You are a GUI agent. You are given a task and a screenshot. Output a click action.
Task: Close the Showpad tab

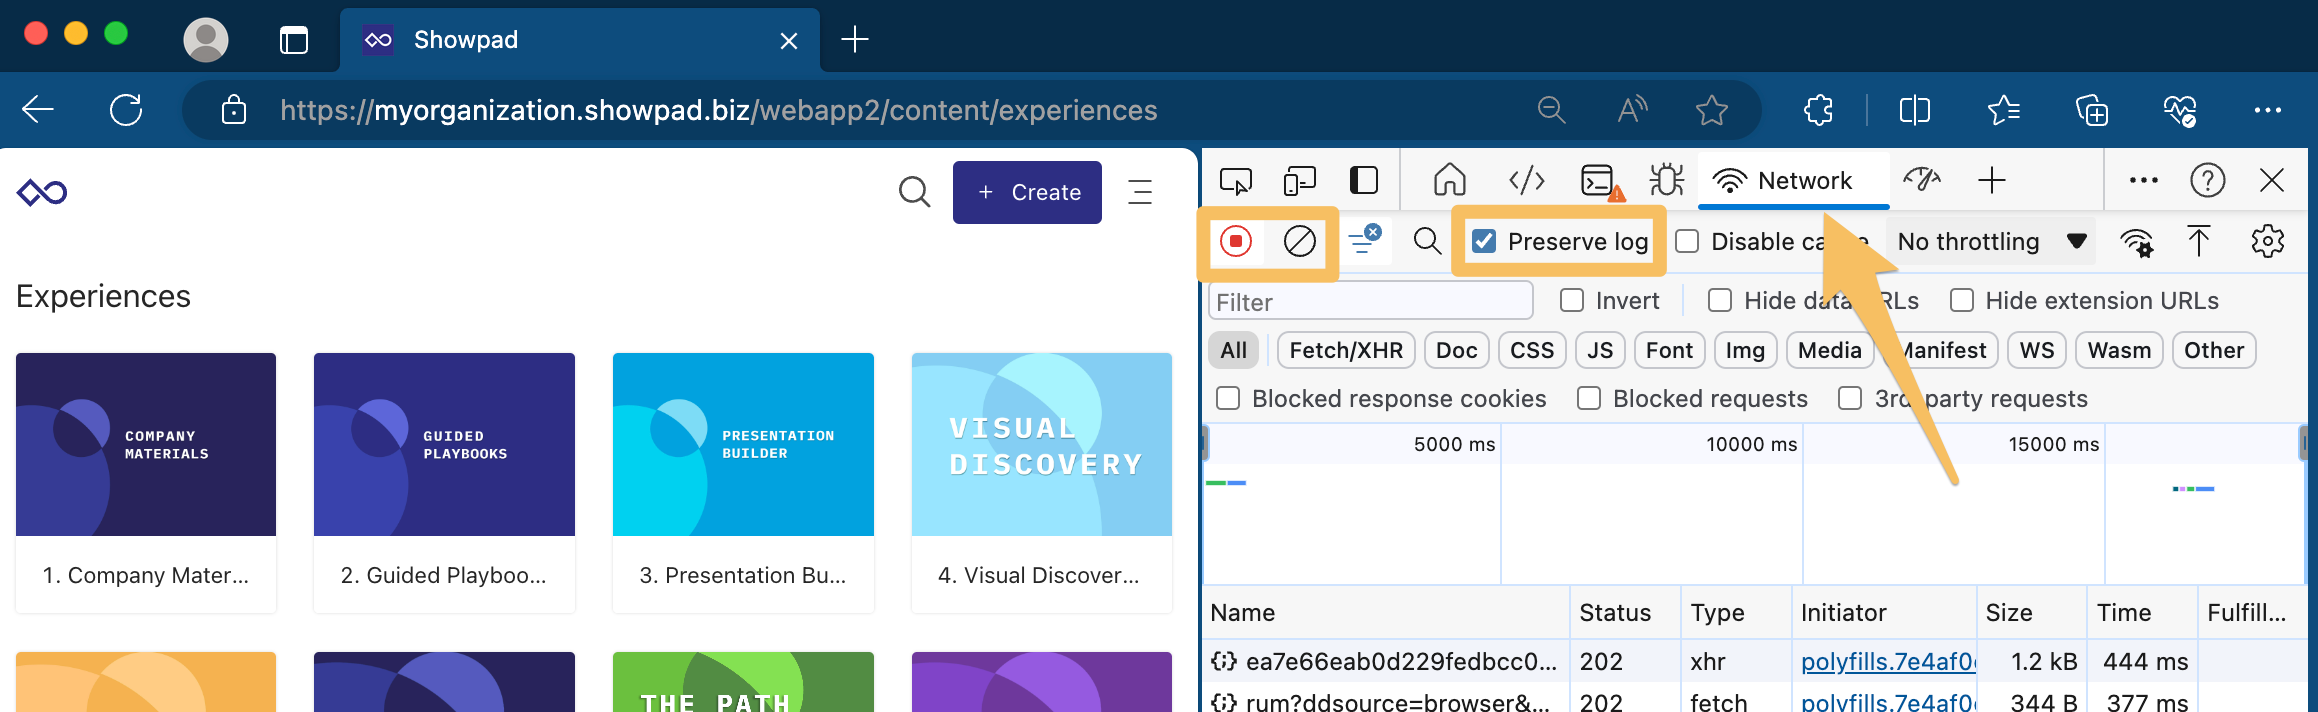[789, 41]
